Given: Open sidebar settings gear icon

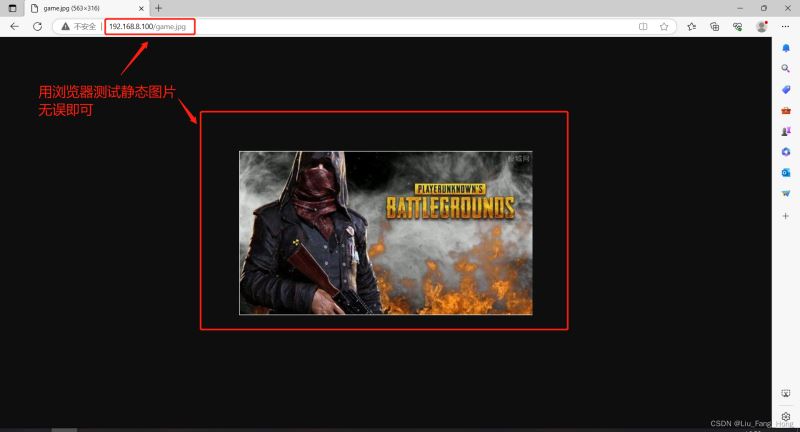Looking at the screenshot, I should pyautogui.click(x=786, y=416).
